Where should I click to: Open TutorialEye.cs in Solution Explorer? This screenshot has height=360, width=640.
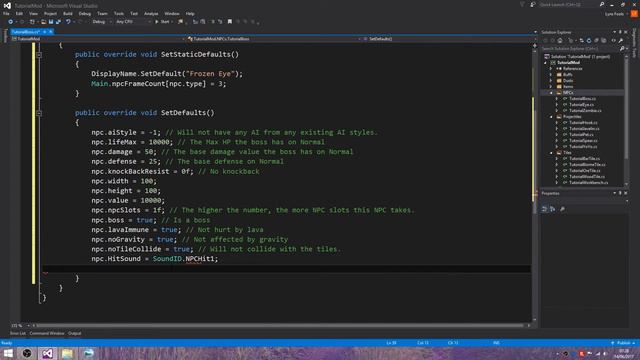point(581,104)
